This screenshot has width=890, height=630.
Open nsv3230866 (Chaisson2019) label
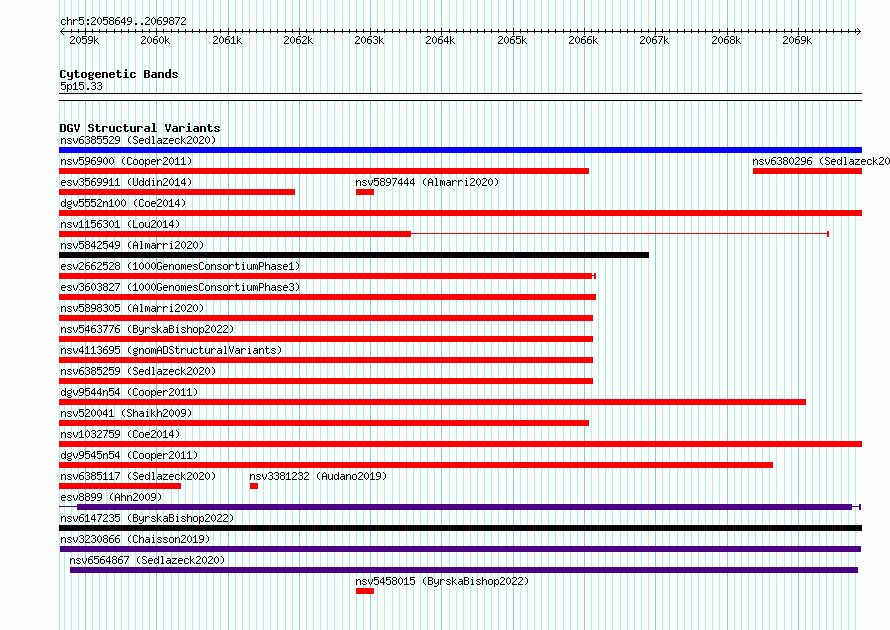coord(135,539)
